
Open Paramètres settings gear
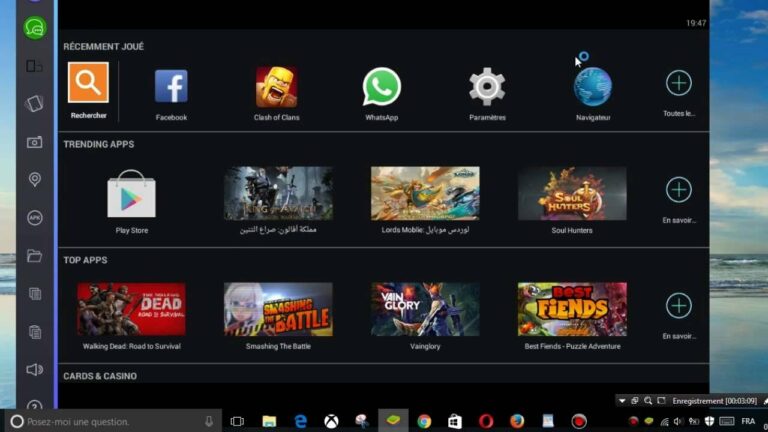487,87
